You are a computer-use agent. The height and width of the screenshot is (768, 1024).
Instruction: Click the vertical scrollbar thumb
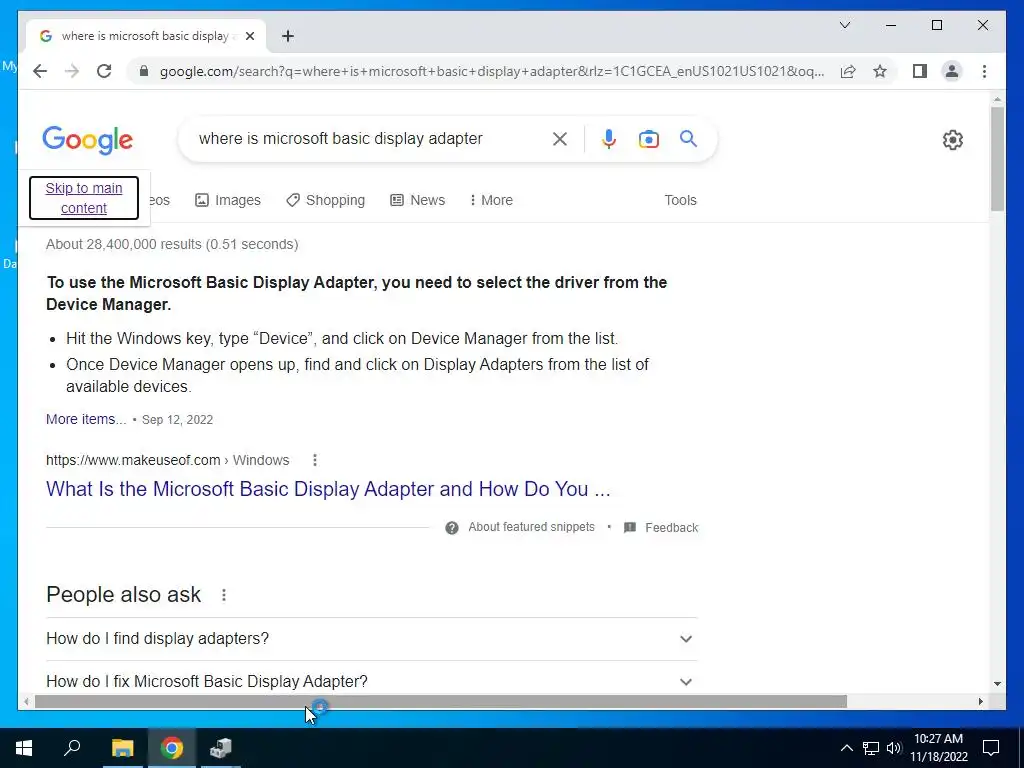click(x=997, y=159)
